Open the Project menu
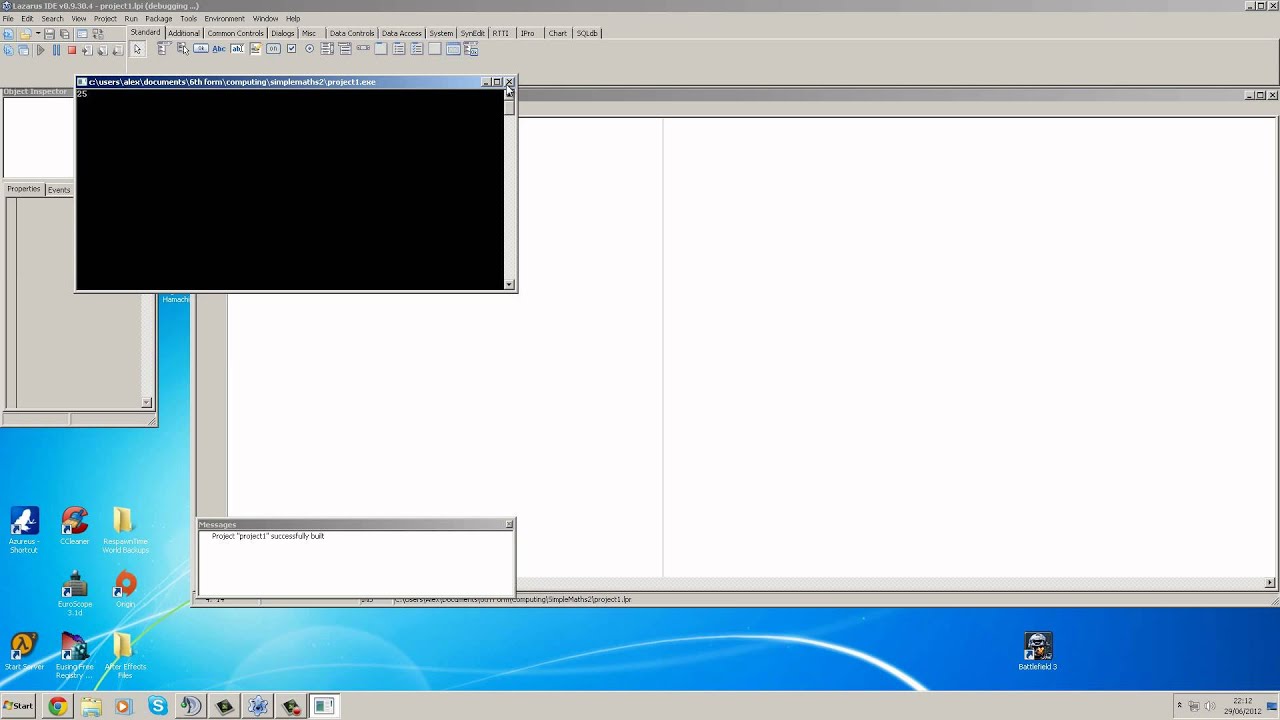Image resolution: width=1280 pixels, height=720 pixels. [x=105, y=19]
